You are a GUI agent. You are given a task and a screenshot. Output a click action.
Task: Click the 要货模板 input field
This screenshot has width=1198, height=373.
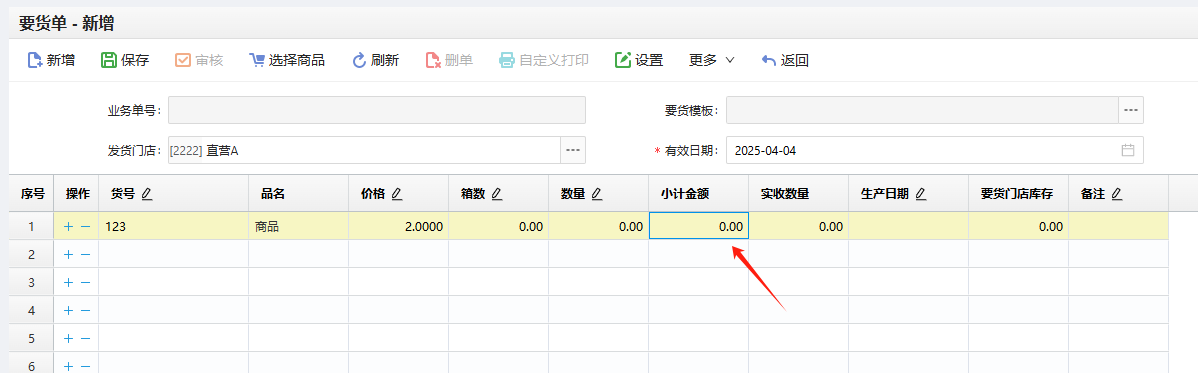(922, 110)
